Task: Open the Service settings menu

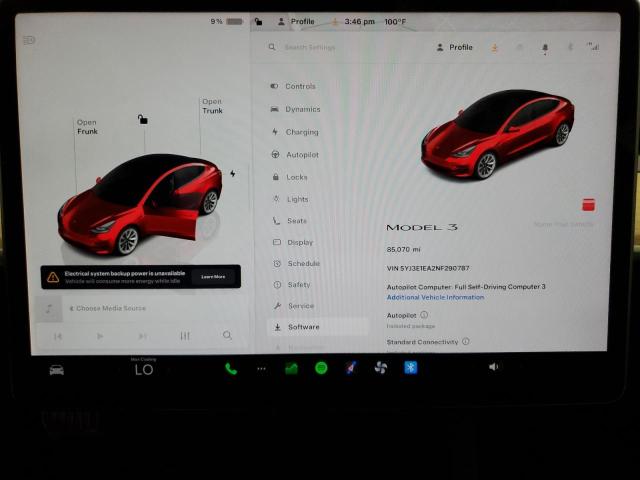Action: coord(294,306)
